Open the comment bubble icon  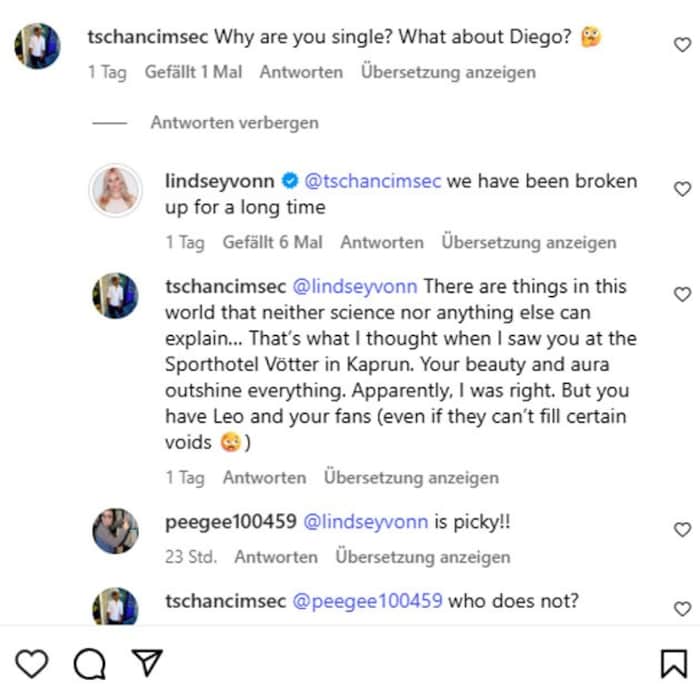[90, 663]
